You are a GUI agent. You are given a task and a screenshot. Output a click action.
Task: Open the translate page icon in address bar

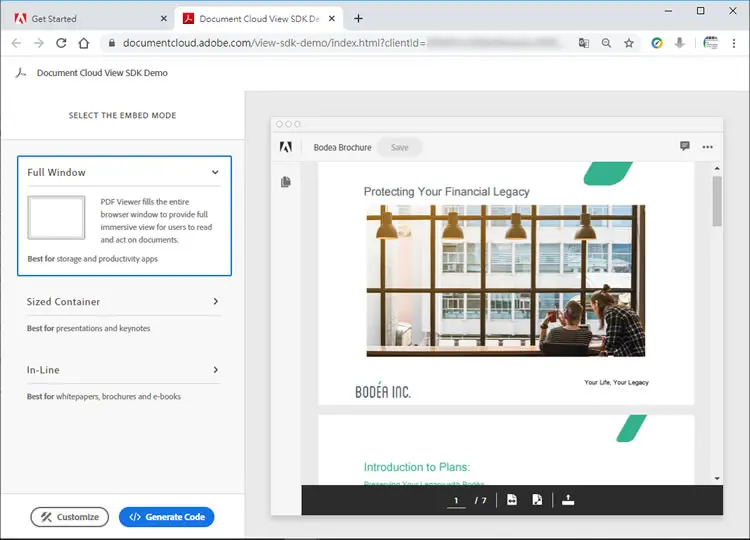[x=584, y=43]
